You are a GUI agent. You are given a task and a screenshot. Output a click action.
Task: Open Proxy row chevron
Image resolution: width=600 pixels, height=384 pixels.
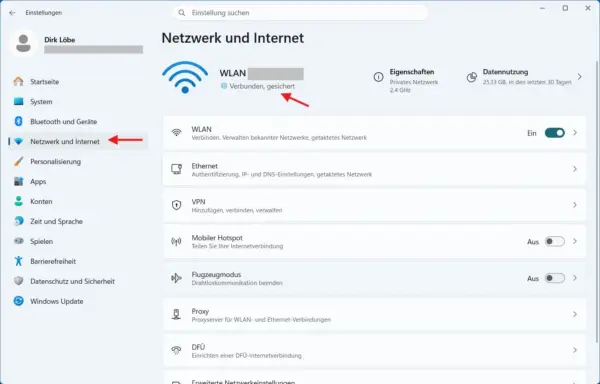tap(575, 314)
